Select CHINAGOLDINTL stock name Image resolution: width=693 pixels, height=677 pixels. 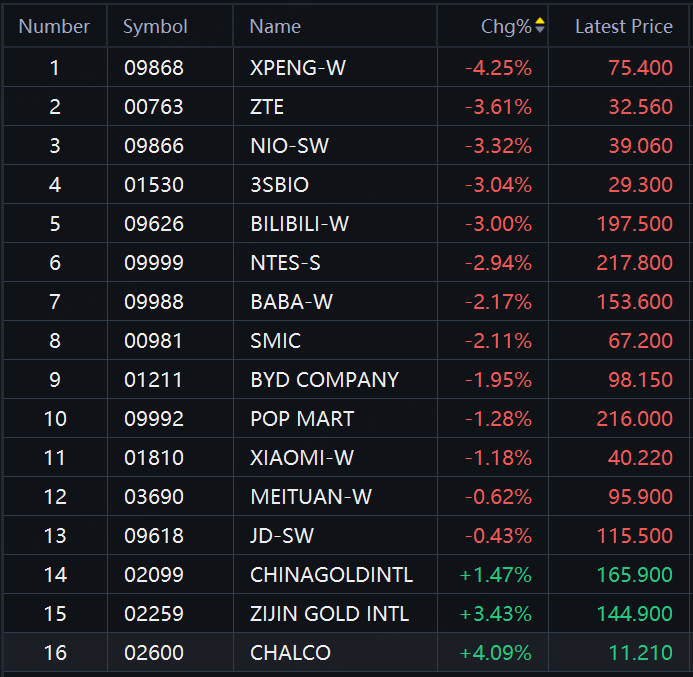[331, 575]
